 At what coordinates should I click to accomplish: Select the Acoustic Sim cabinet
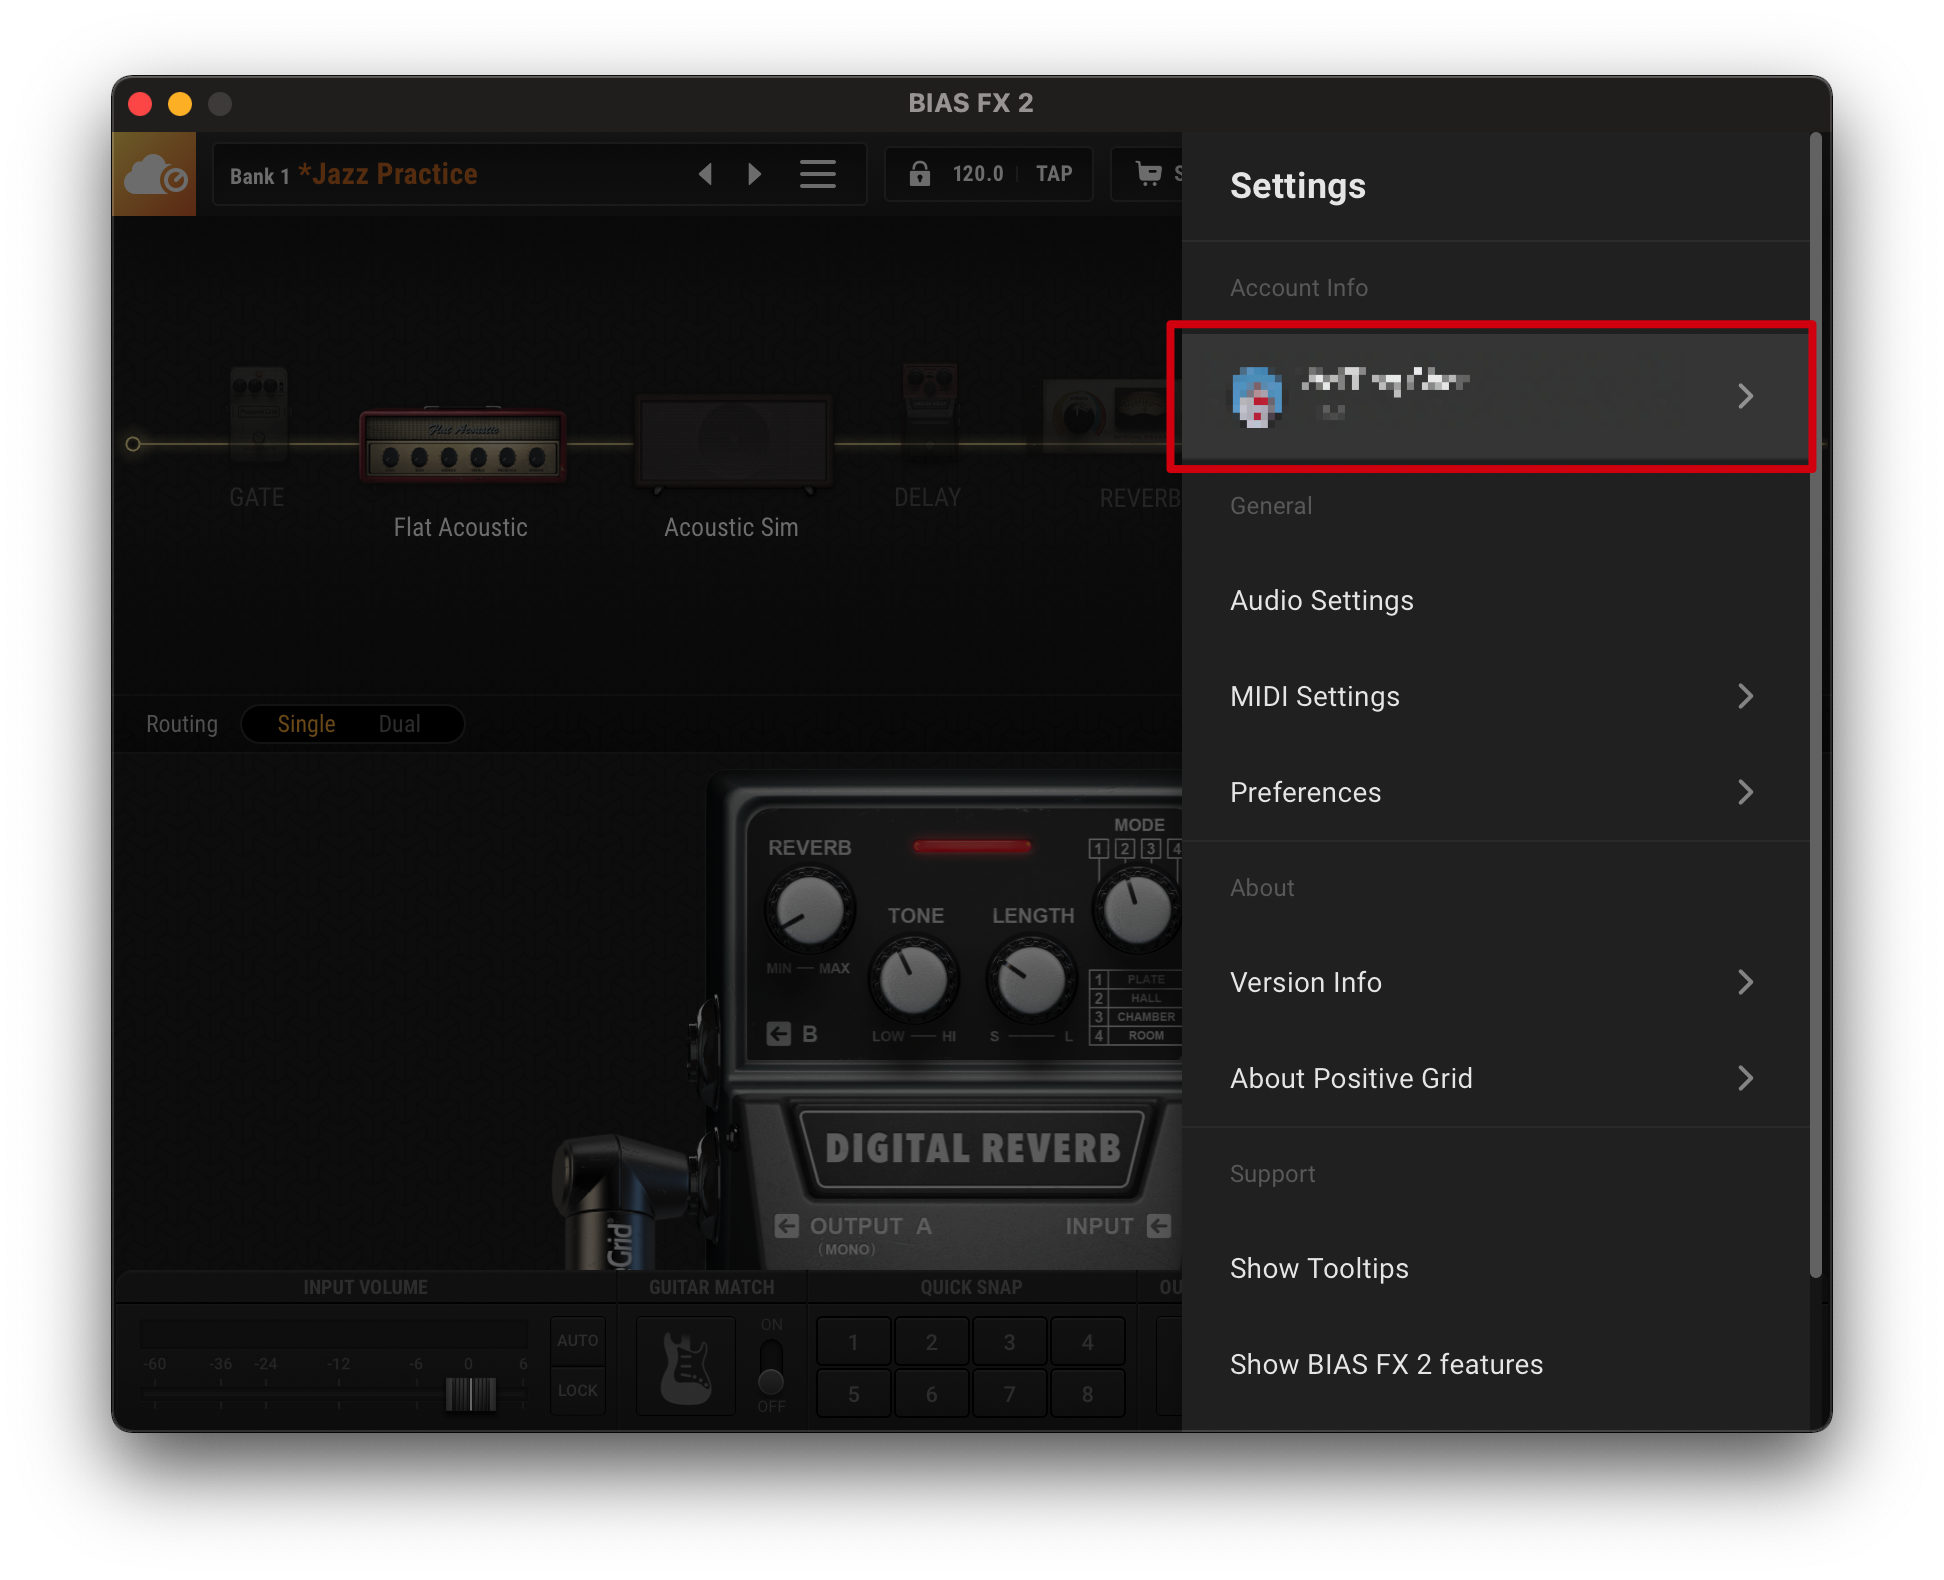pyautogui.click(x=733, y=442)
